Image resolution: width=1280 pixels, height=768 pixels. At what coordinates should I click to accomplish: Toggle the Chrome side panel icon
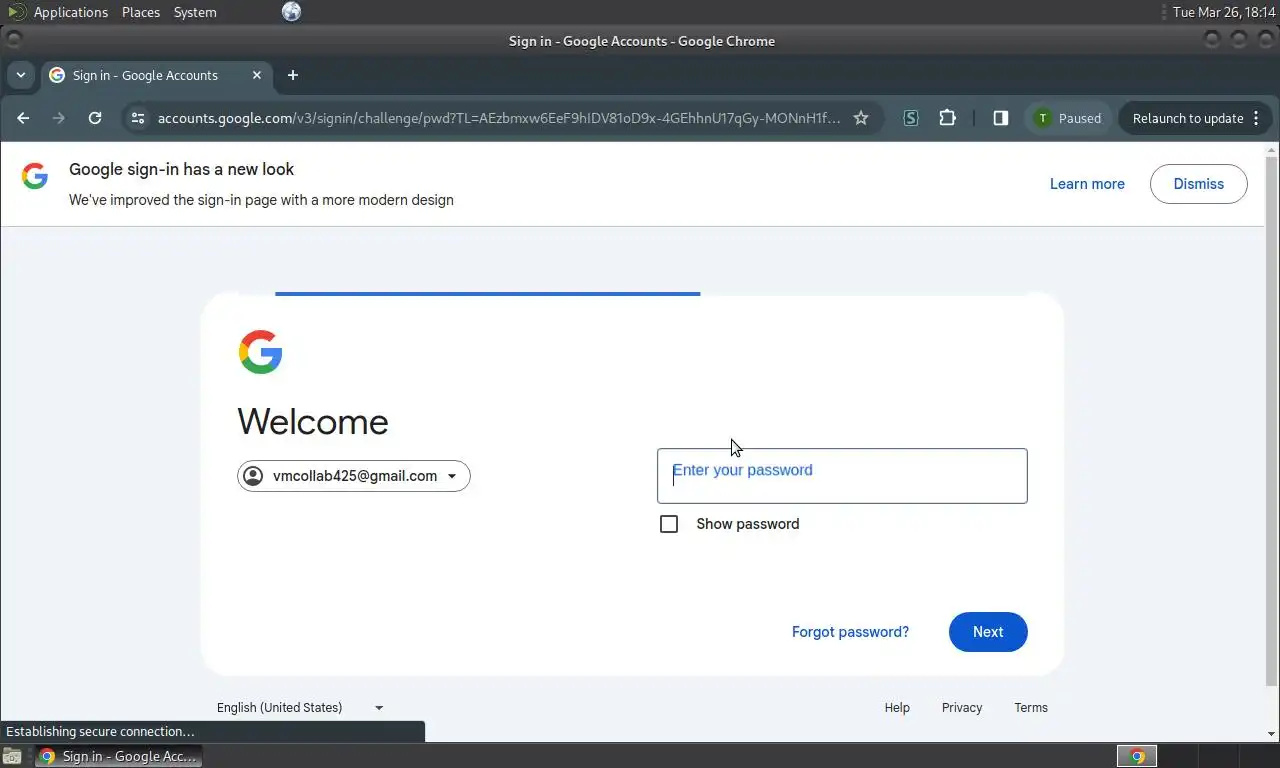pyautogui.click(x=1000, y=118)
